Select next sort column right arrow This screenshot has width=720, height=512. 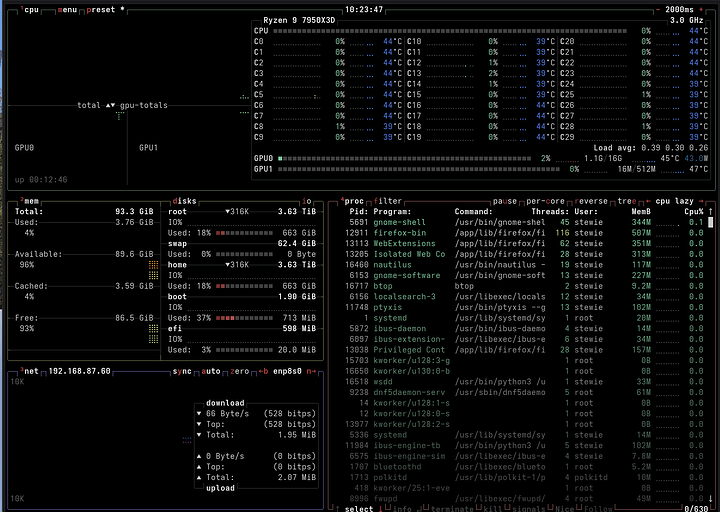coord(701,201)
